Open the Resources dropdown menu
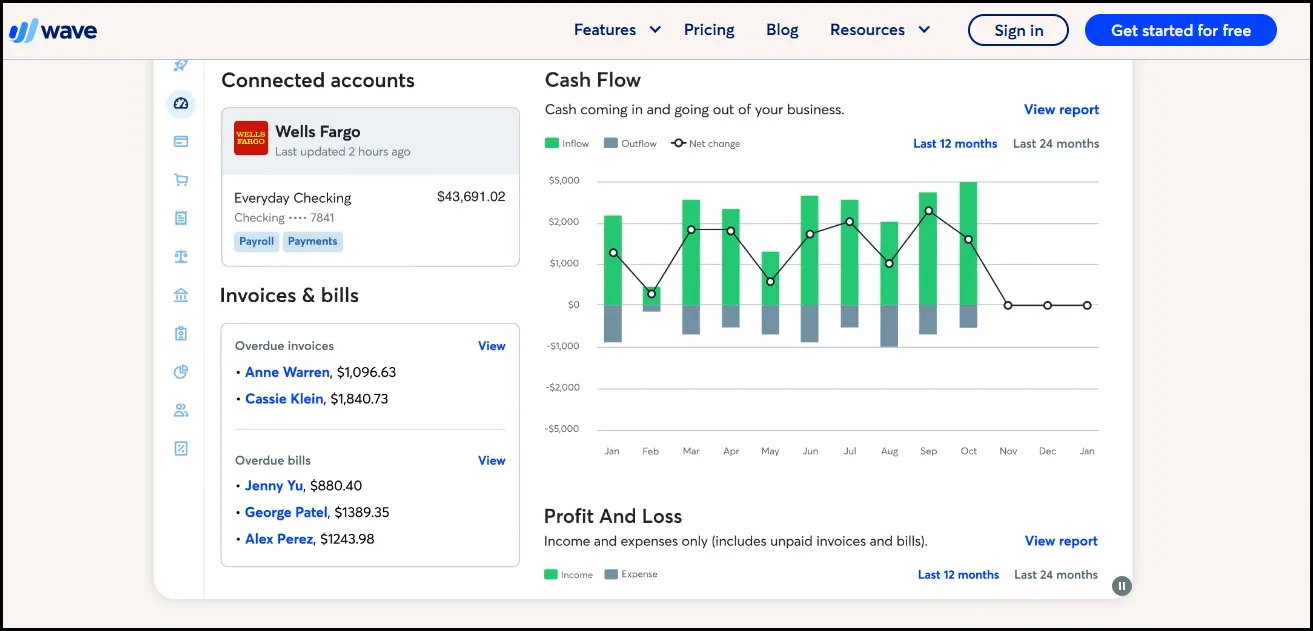1313x631 pixels. pyautogui.click(x=879, y=29)
